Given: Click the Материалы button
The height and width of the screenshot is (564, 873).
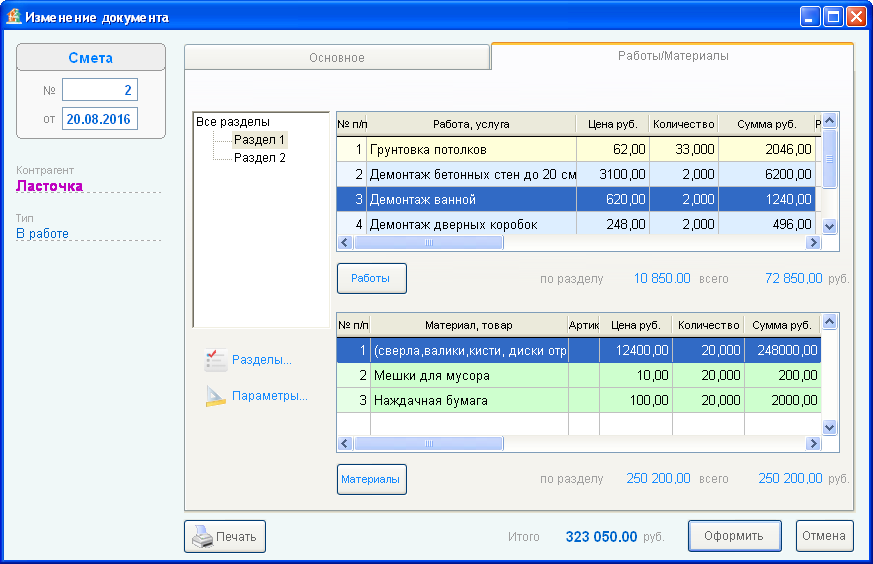Looking at the screenshot, I should pos(371,479).
